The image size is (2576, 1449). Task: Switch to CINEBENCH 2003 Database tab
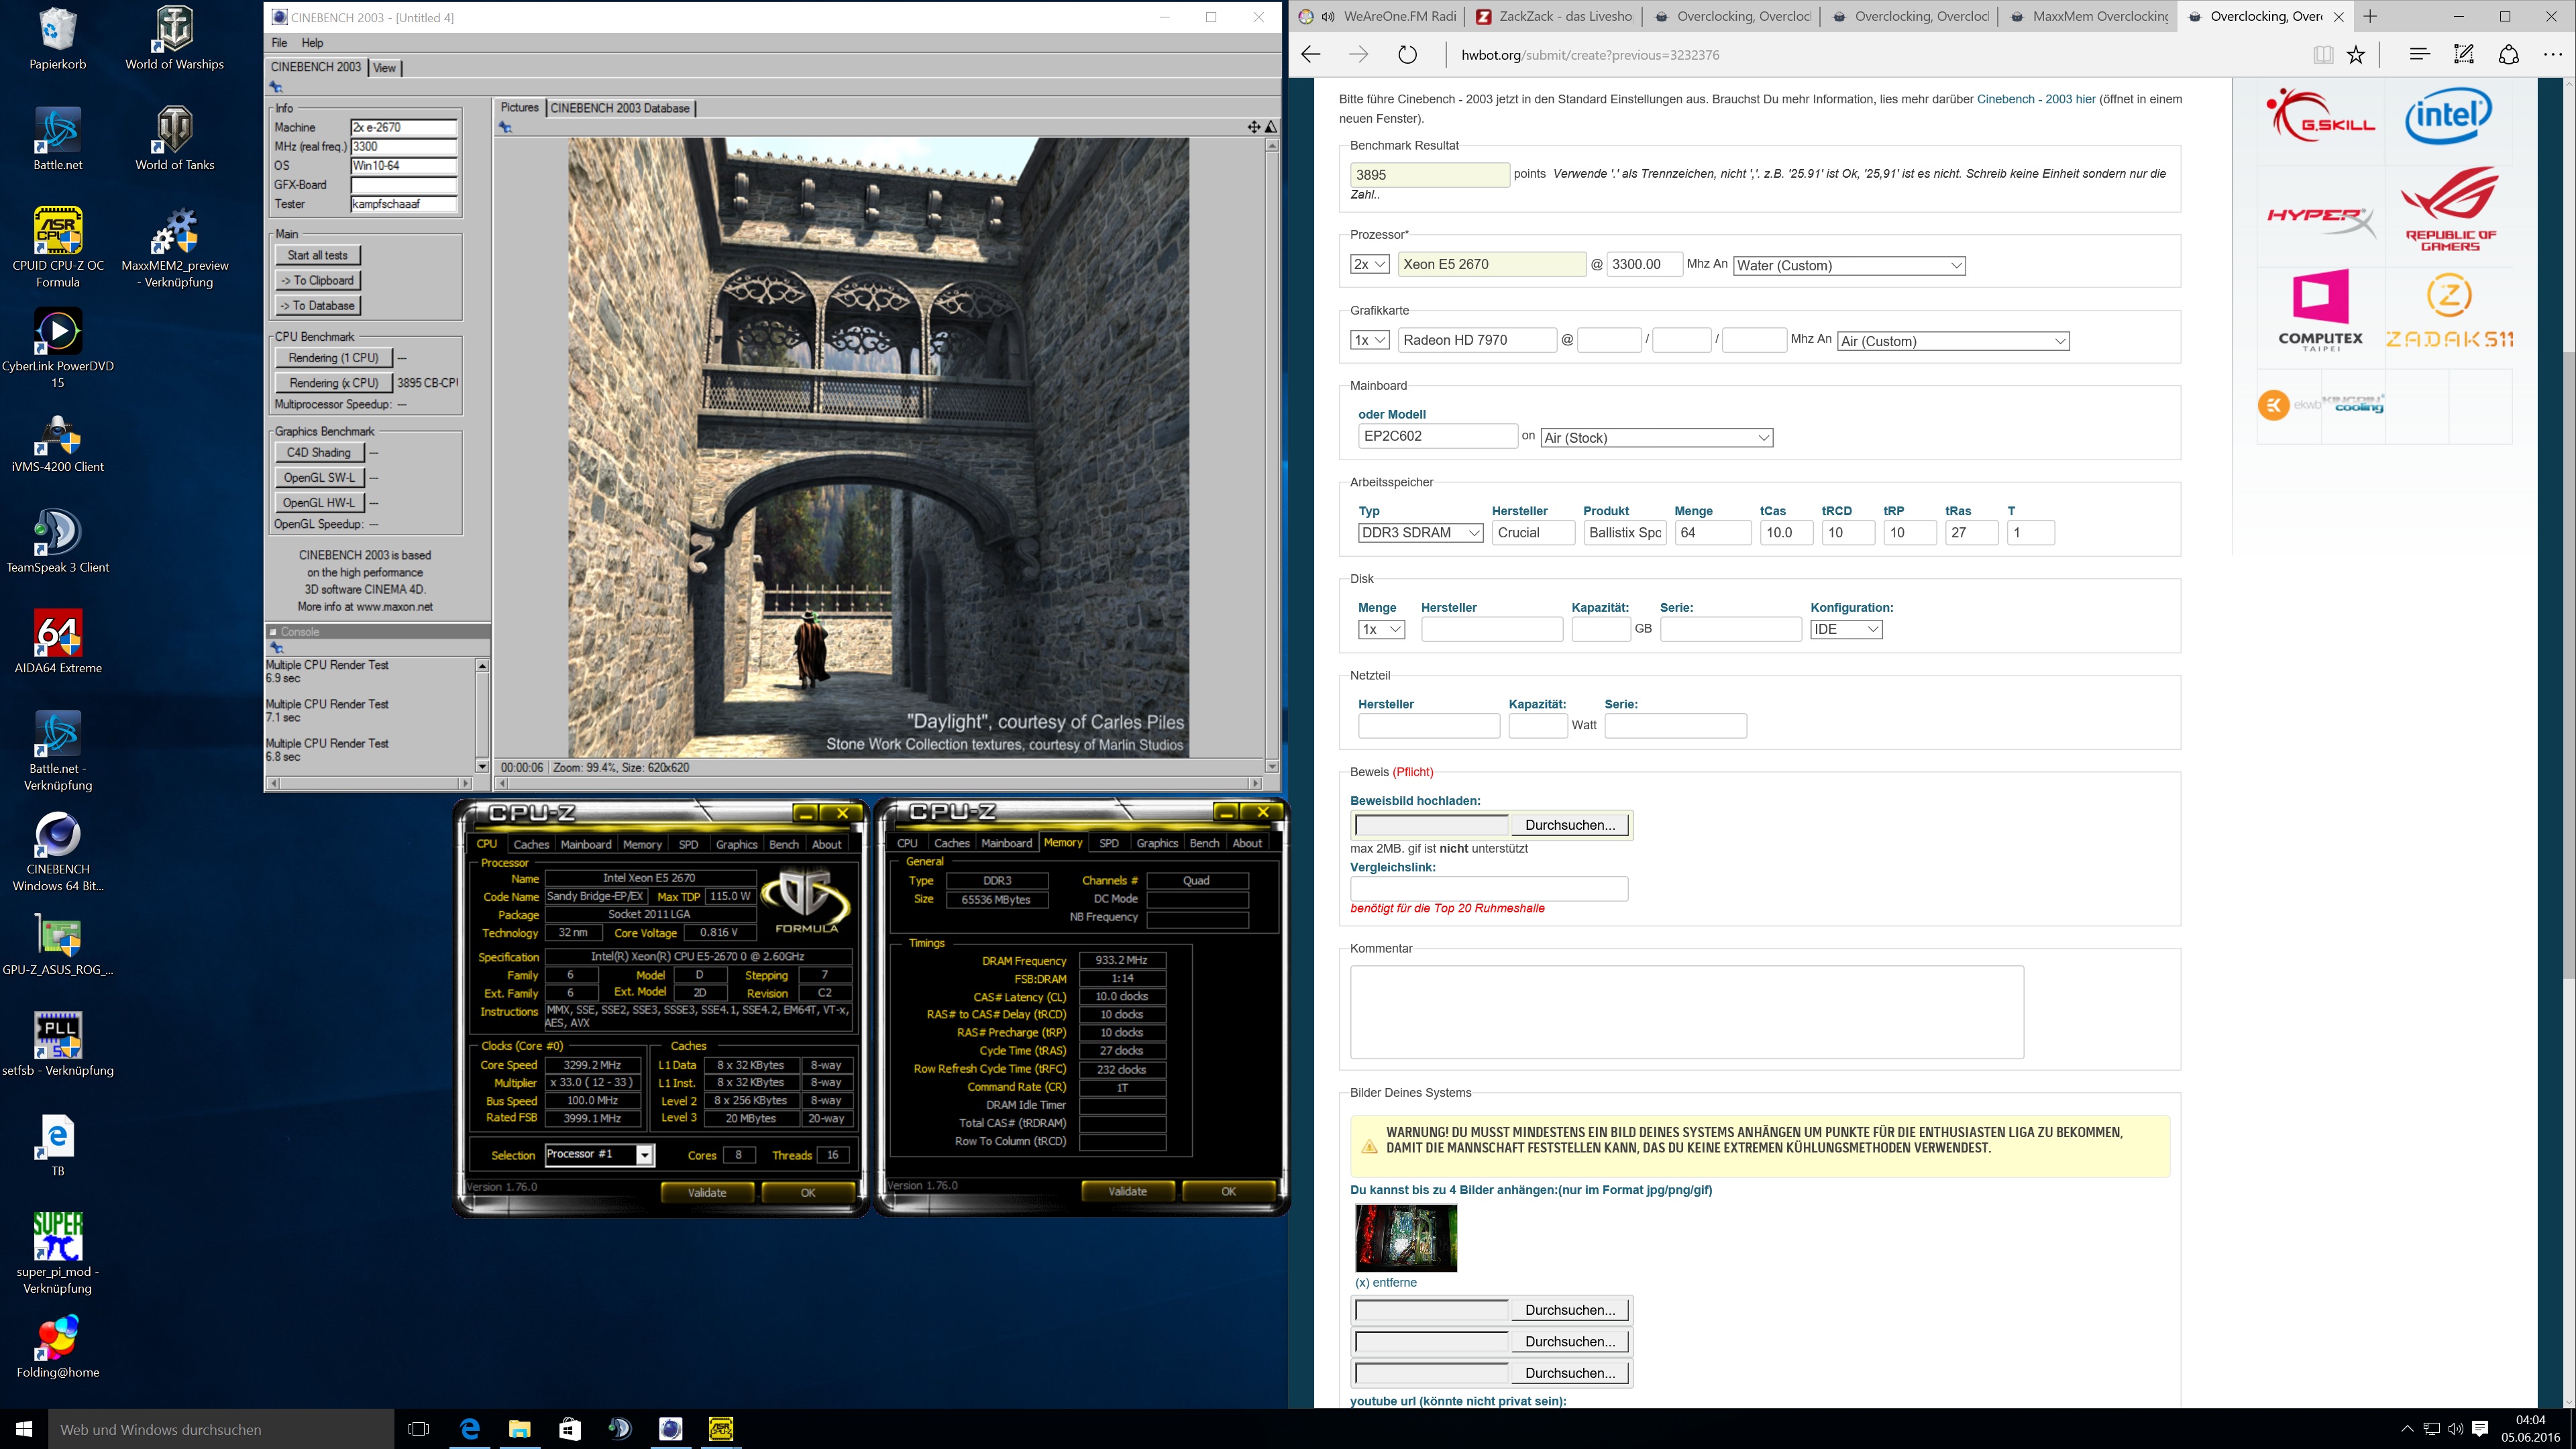point(620,108)
